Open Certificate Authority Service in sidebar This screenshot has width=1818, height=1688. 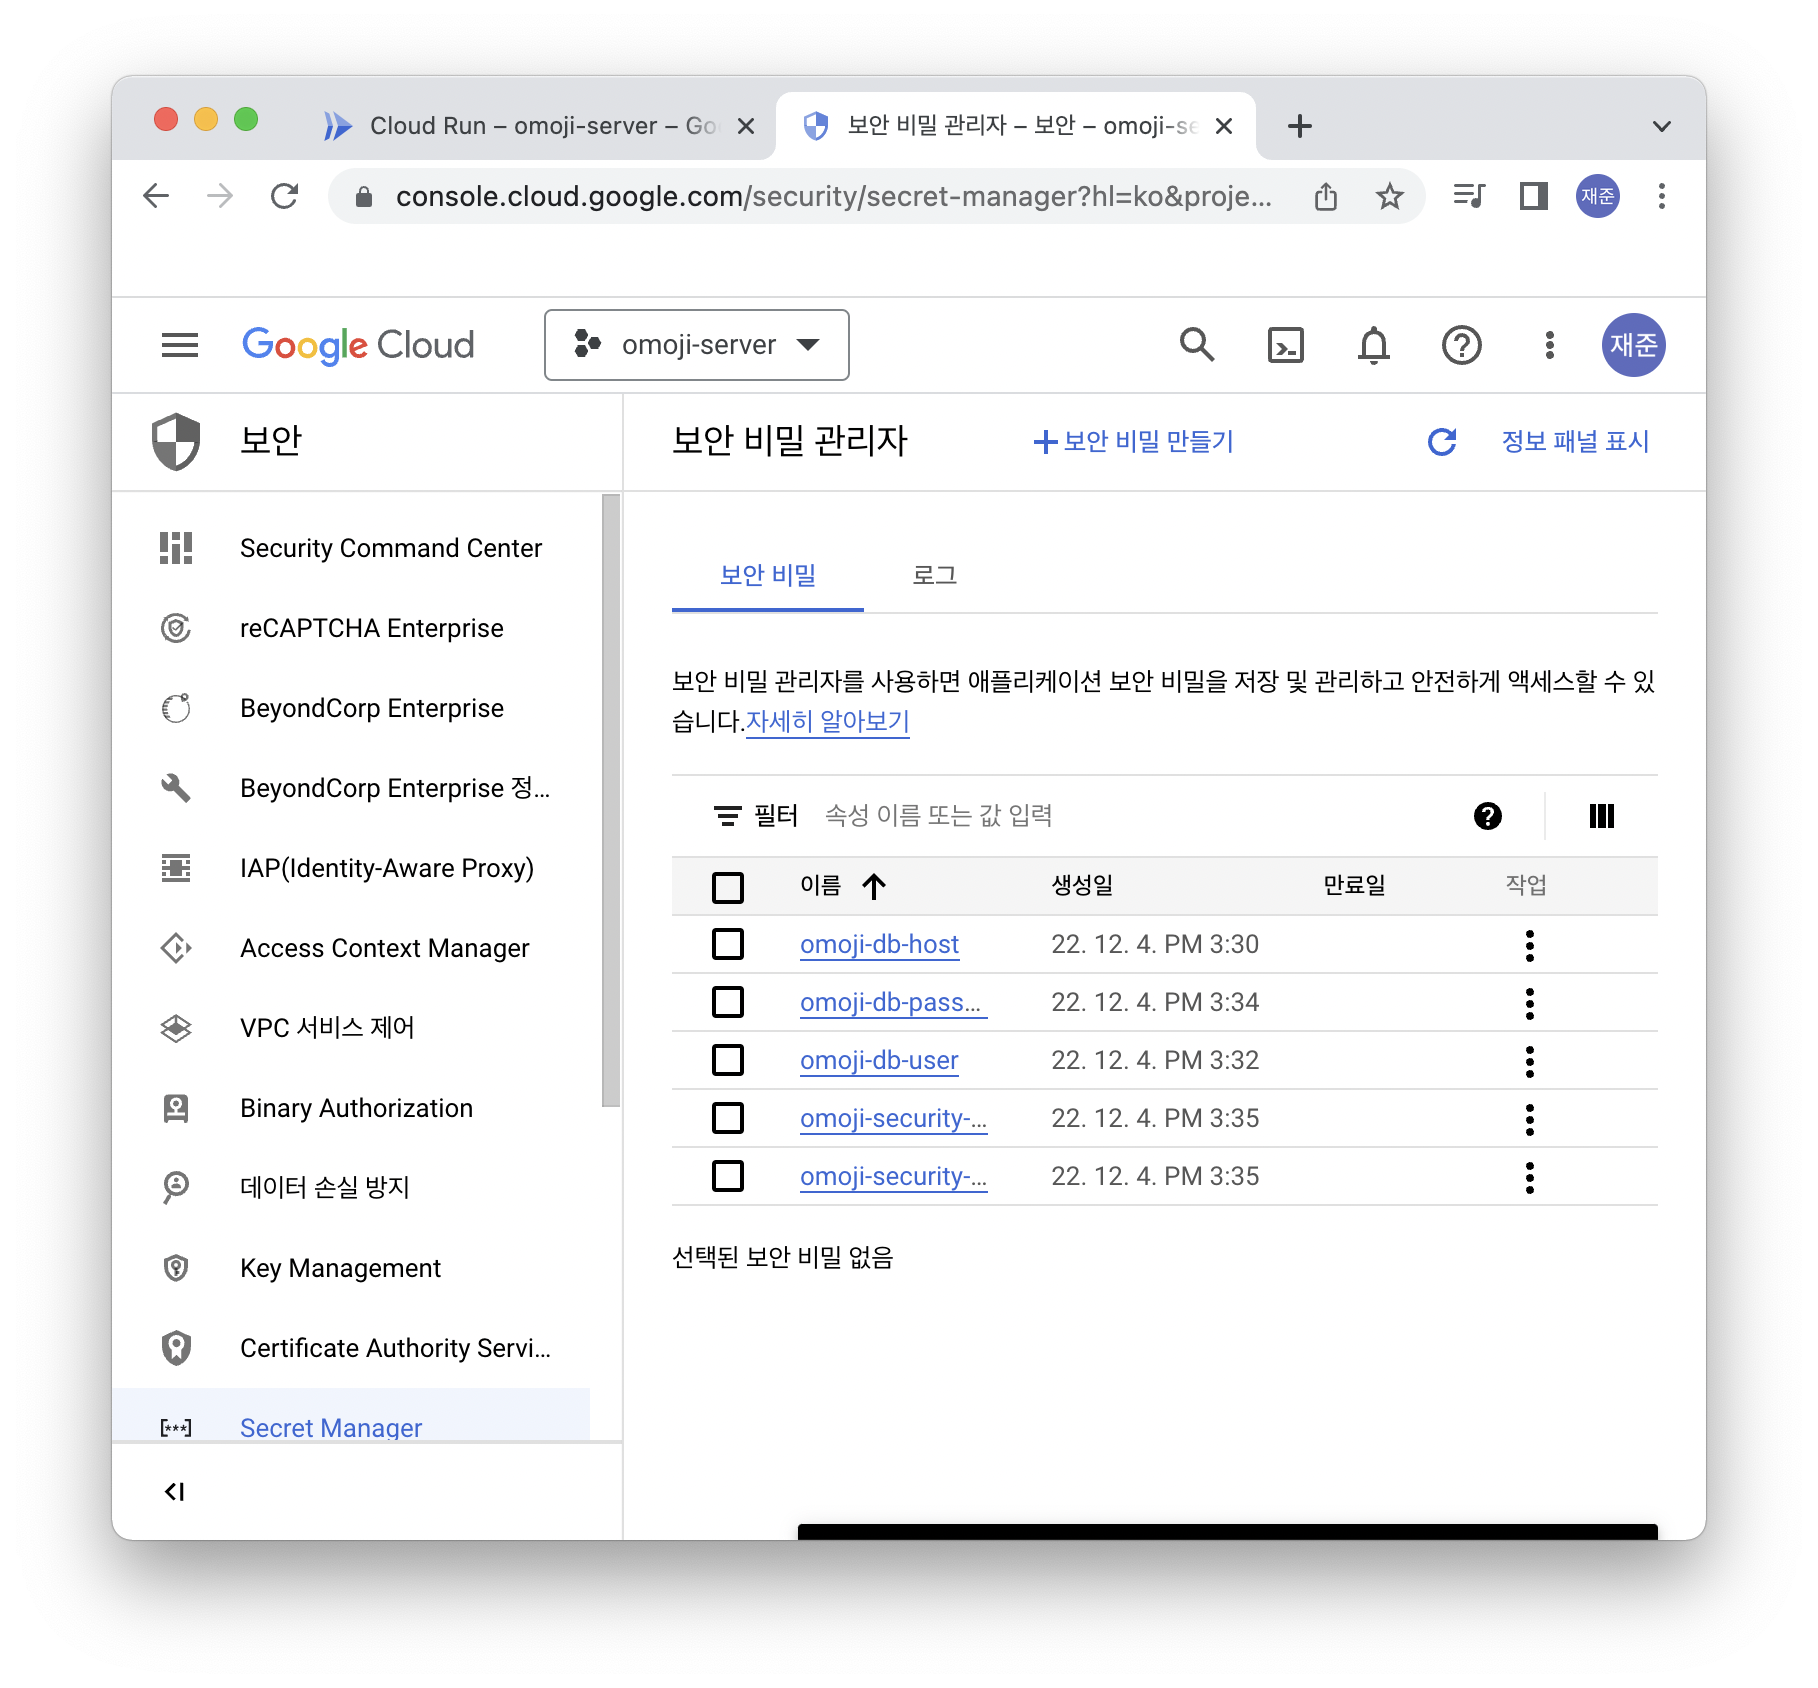(x=351, y=1348)
